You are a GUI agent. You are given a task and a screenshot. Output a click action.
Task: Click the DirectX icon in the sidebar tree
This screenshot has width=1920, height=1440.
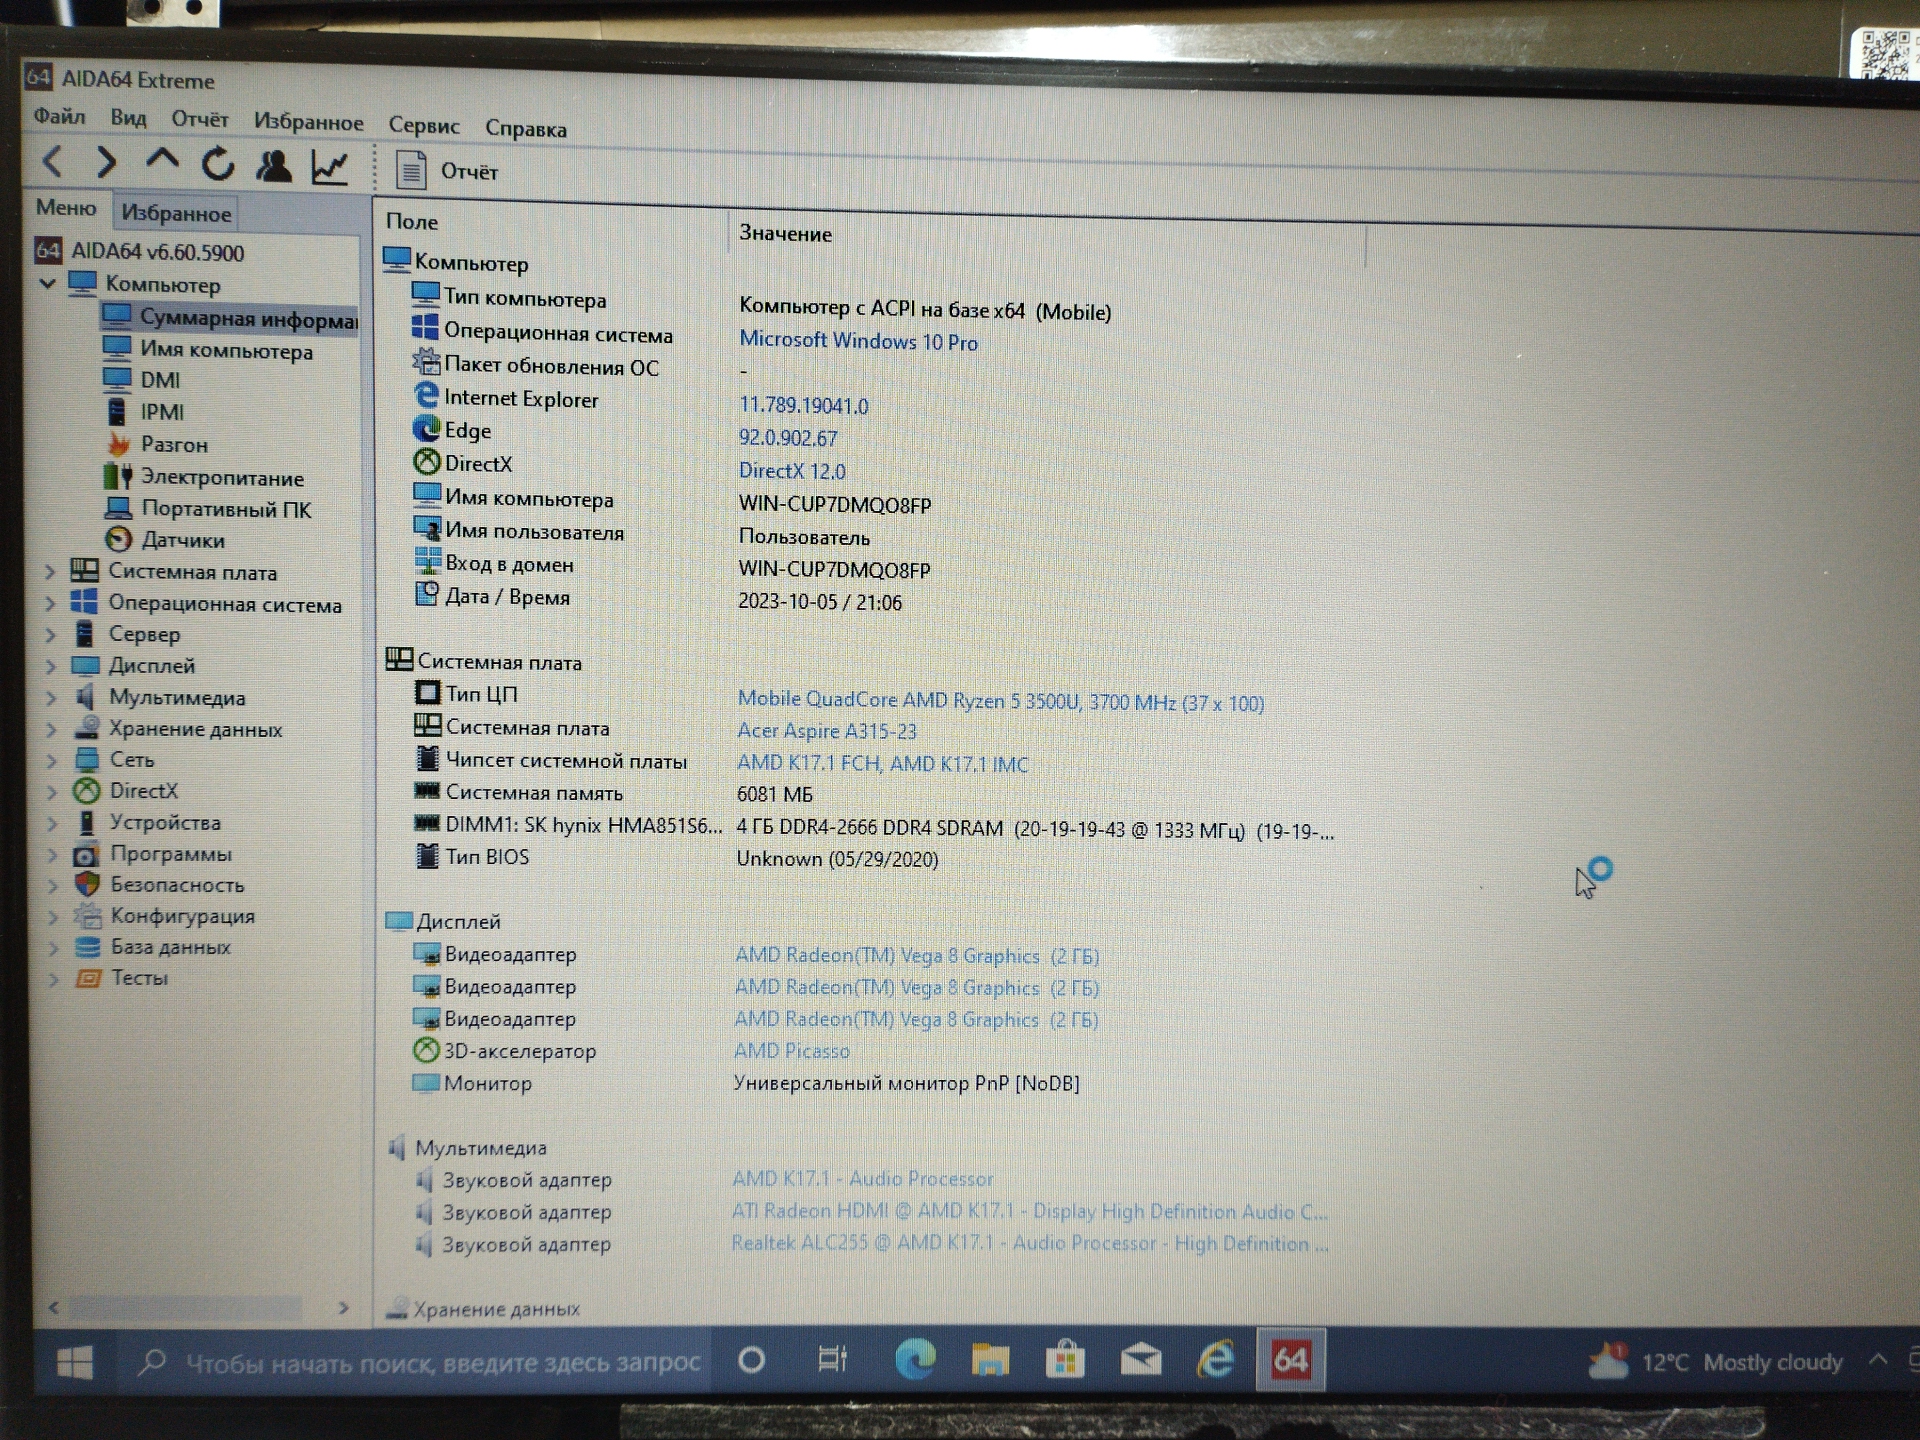click(x=87, y=791)
